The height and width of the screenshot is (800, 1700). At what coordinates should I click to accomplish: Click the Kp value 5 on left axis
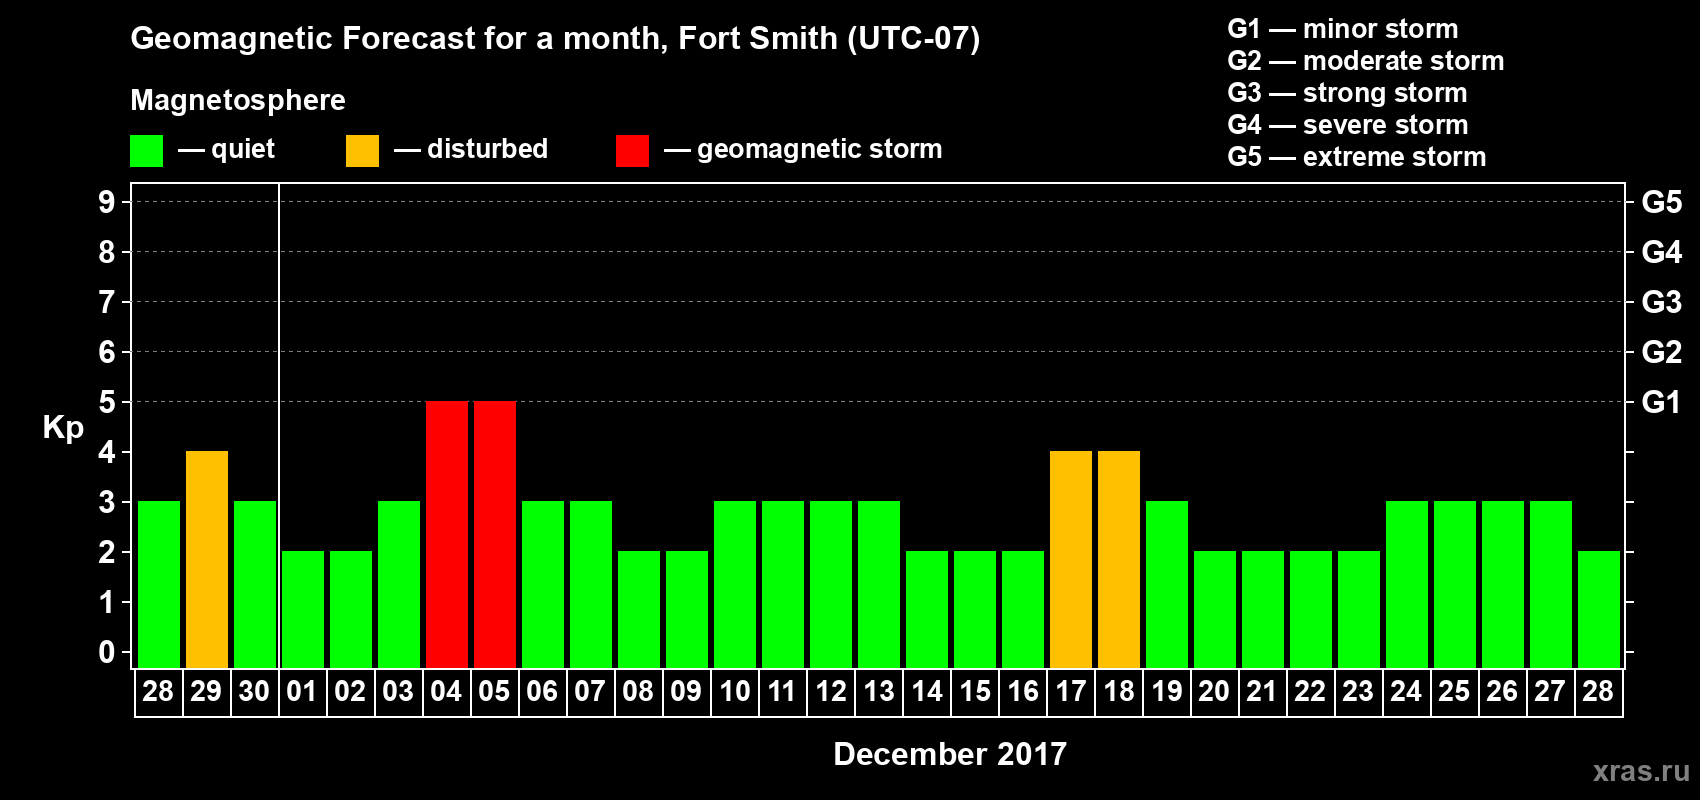107,402
